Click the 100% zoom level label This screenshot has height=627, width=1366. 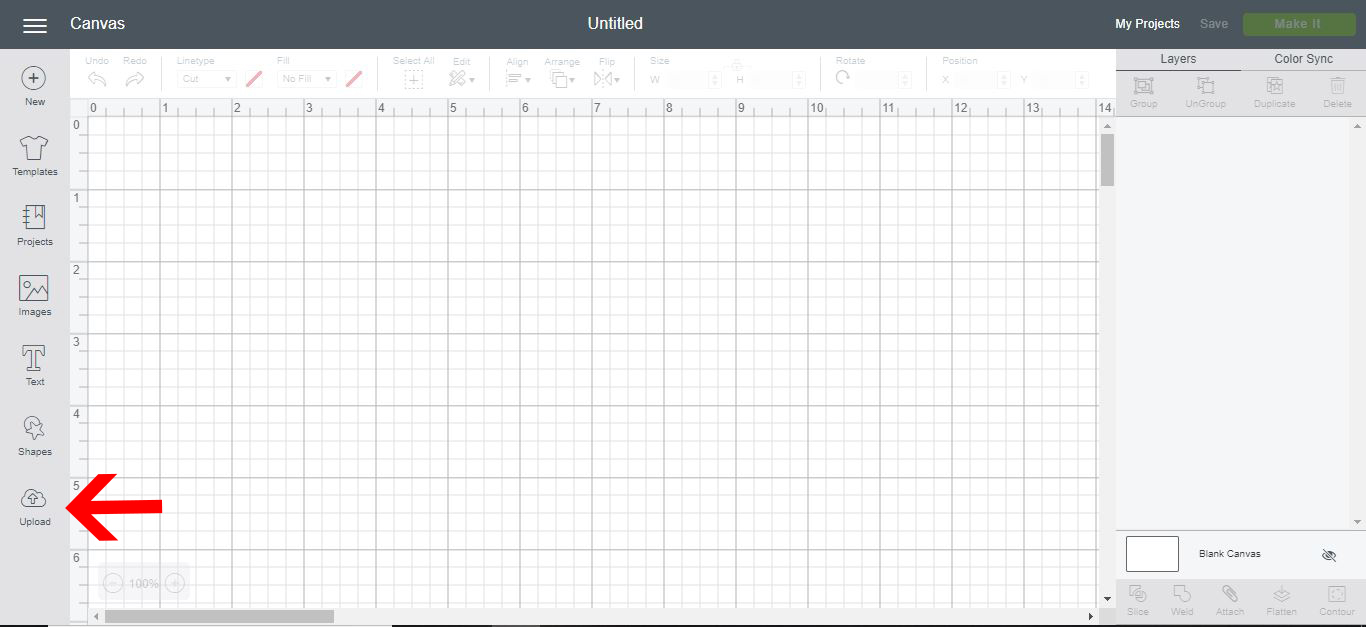pyautogui.click(x=144, y=583)
